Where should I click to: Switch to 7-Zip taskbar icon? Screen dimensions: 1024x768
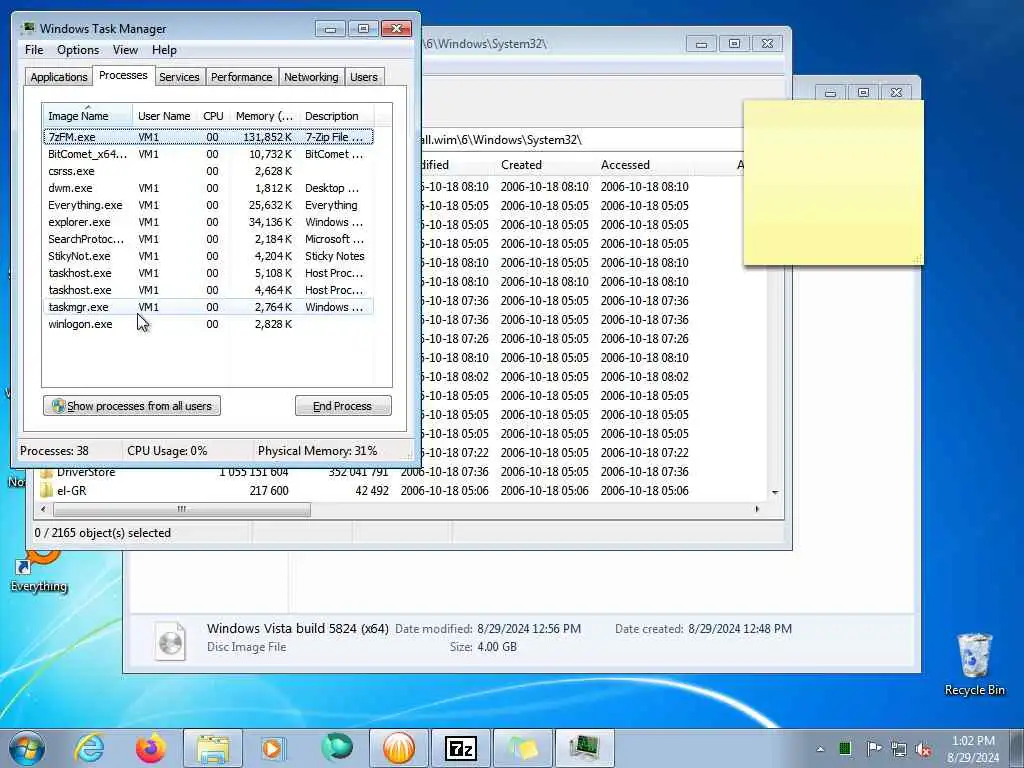(460, 748)
